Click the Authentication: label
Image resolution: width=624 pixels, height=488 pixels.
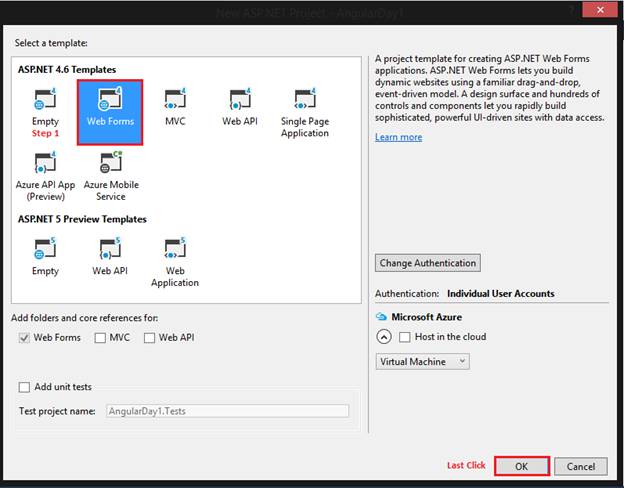point(407,294)
